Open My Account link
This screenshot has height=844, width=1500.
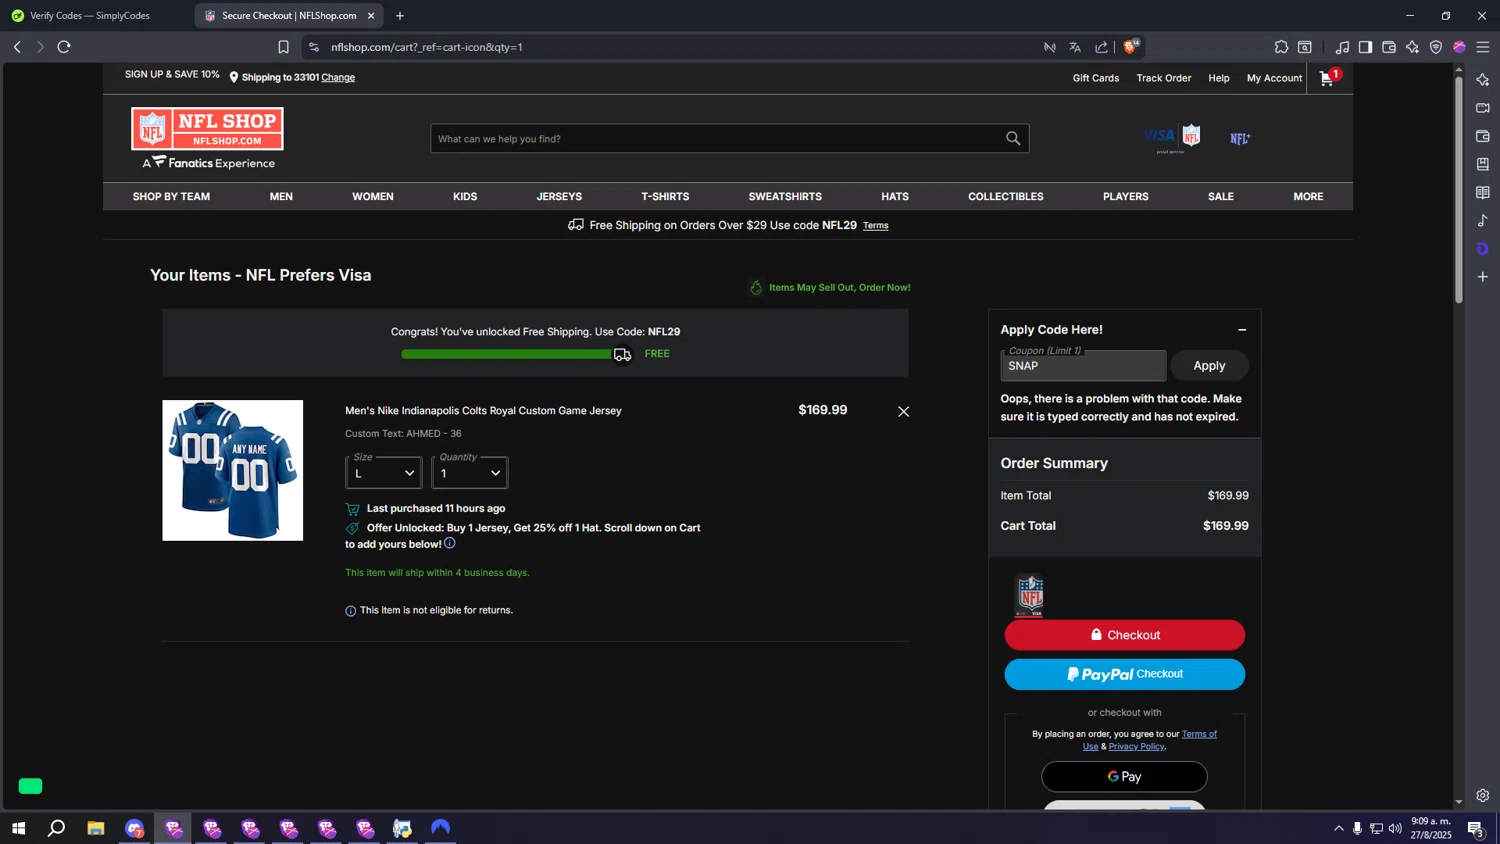1274,78
